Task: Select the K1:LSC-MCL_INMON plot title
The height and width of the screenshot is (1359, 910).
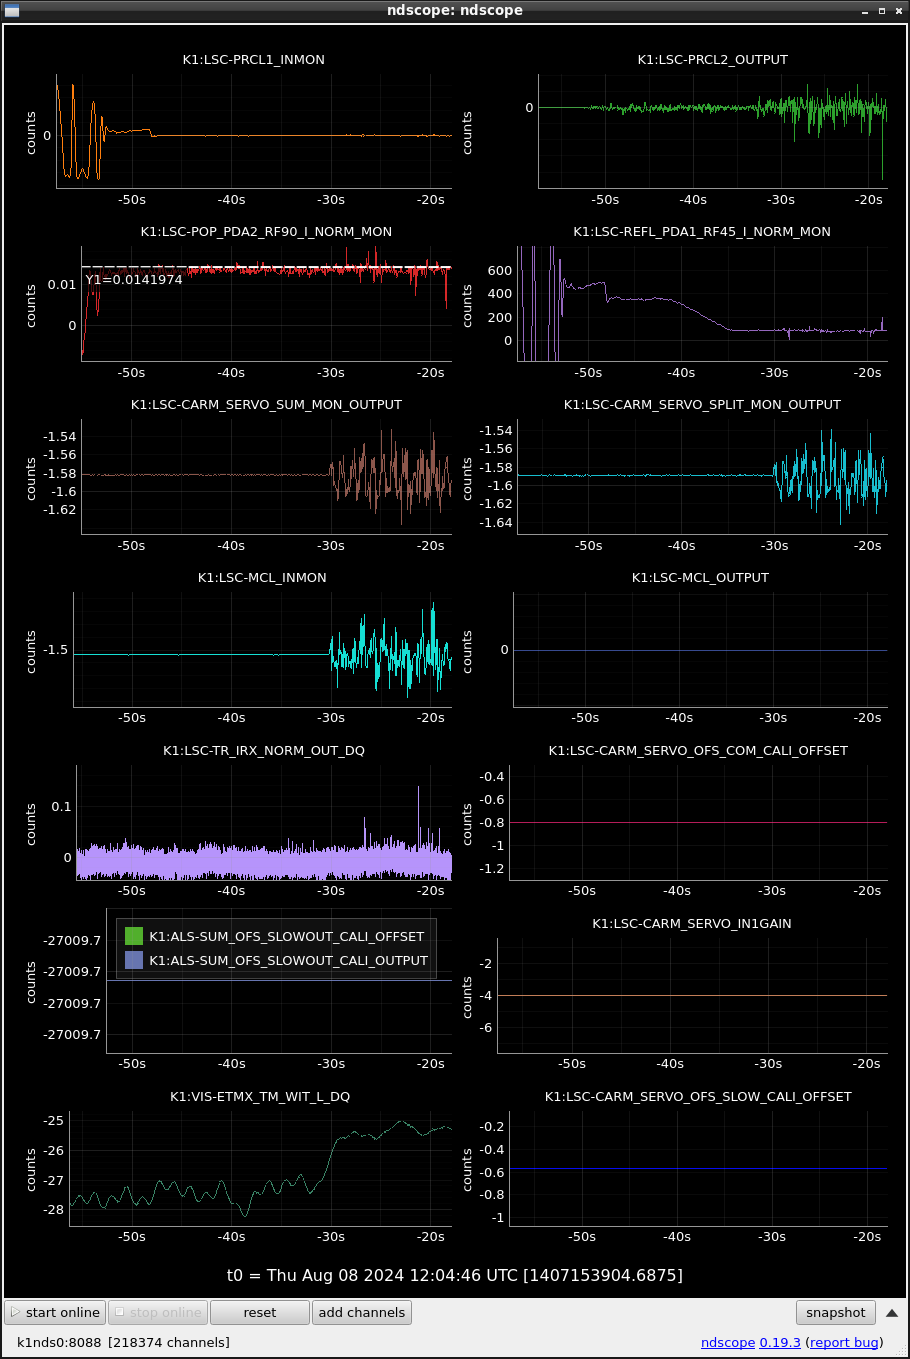Action: coord(262,578)
